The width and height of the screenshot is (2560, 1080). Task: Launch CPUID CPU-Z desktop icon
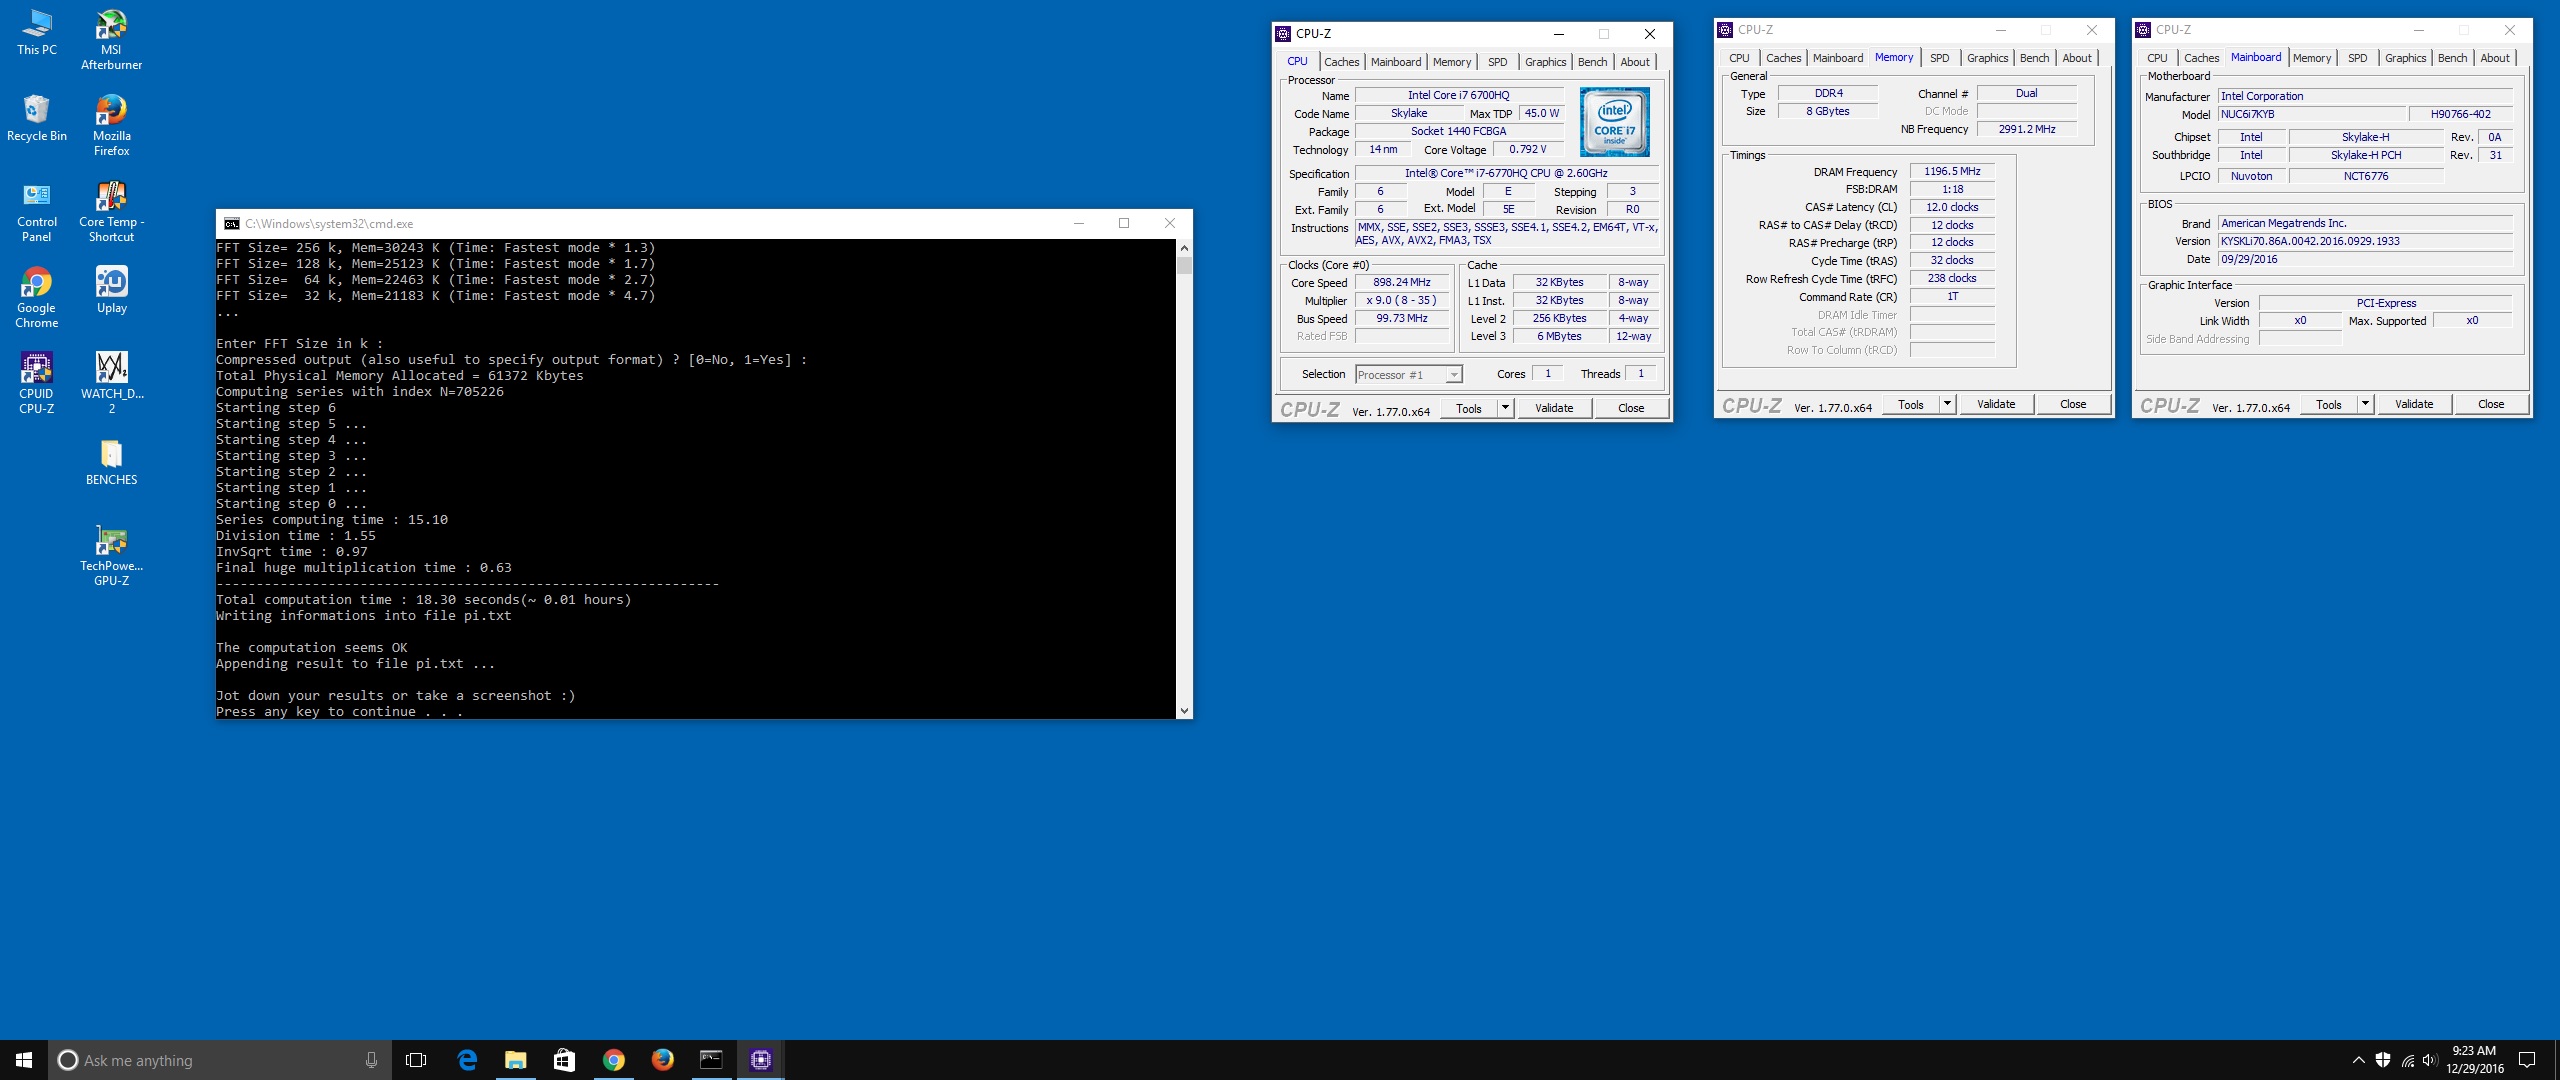tap(37, 384)
